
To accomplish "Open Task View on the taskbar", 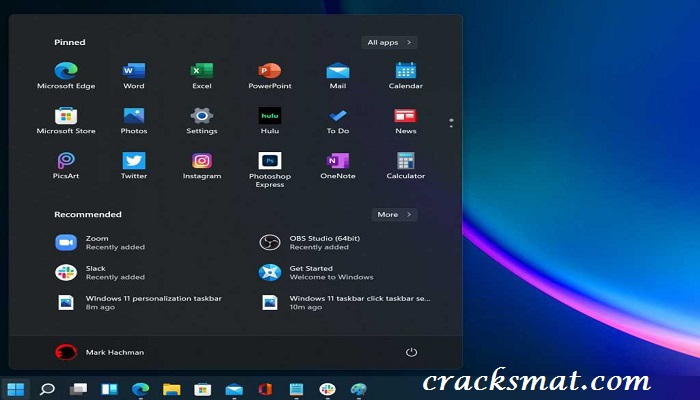I will (78, 389).
